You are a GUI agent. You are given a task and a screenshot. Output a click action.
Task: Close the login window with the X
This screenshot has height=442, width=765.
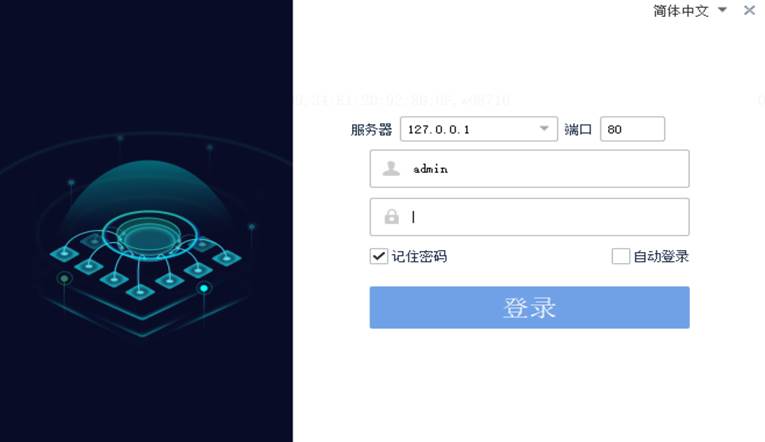pos(749,10)
